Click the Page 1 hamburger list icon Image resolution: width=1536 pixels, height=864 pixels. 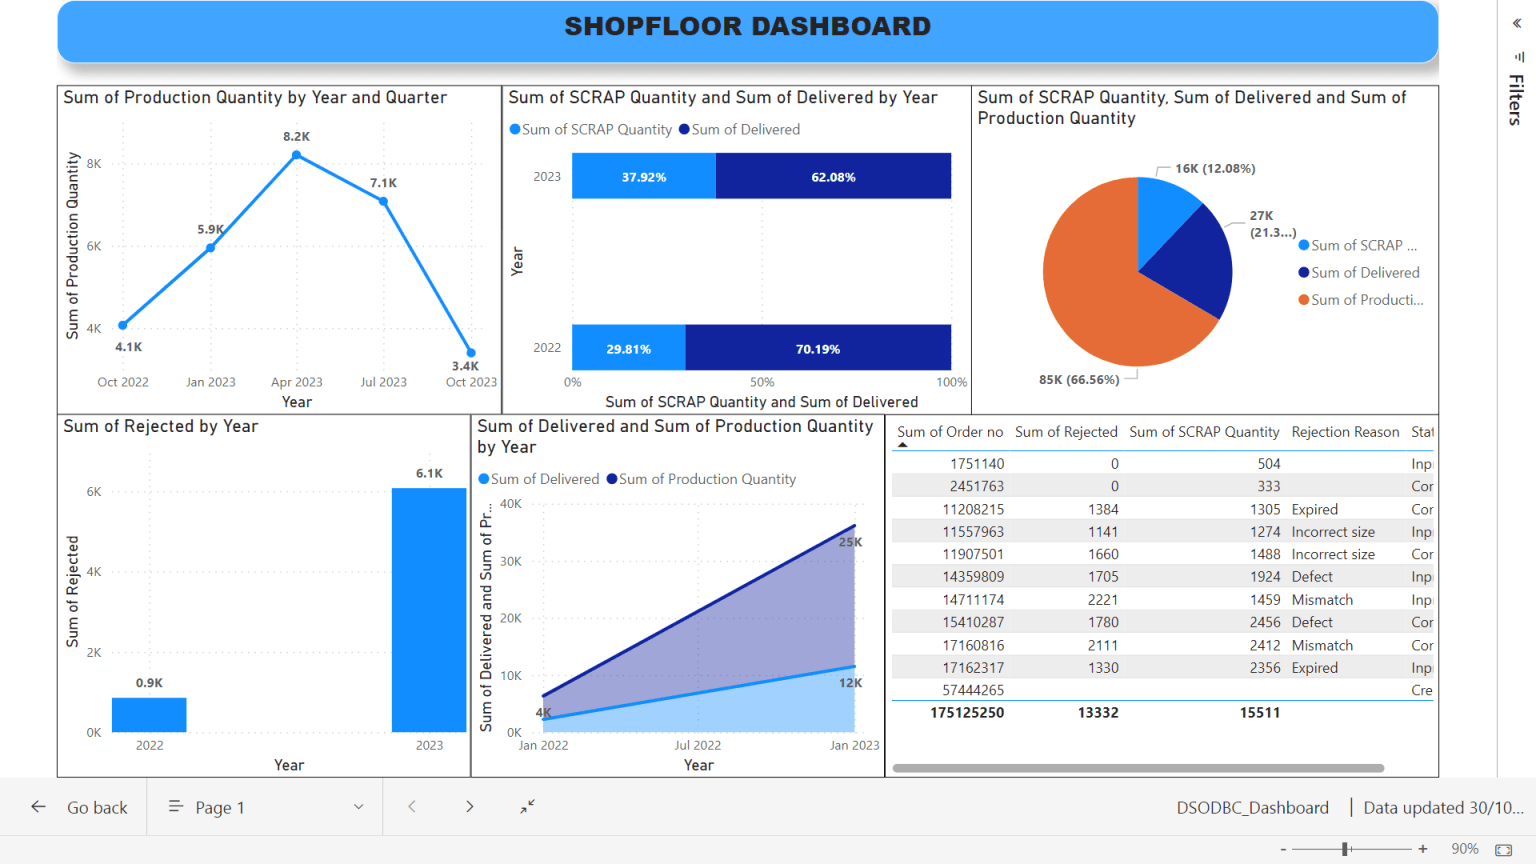point(174,806)
